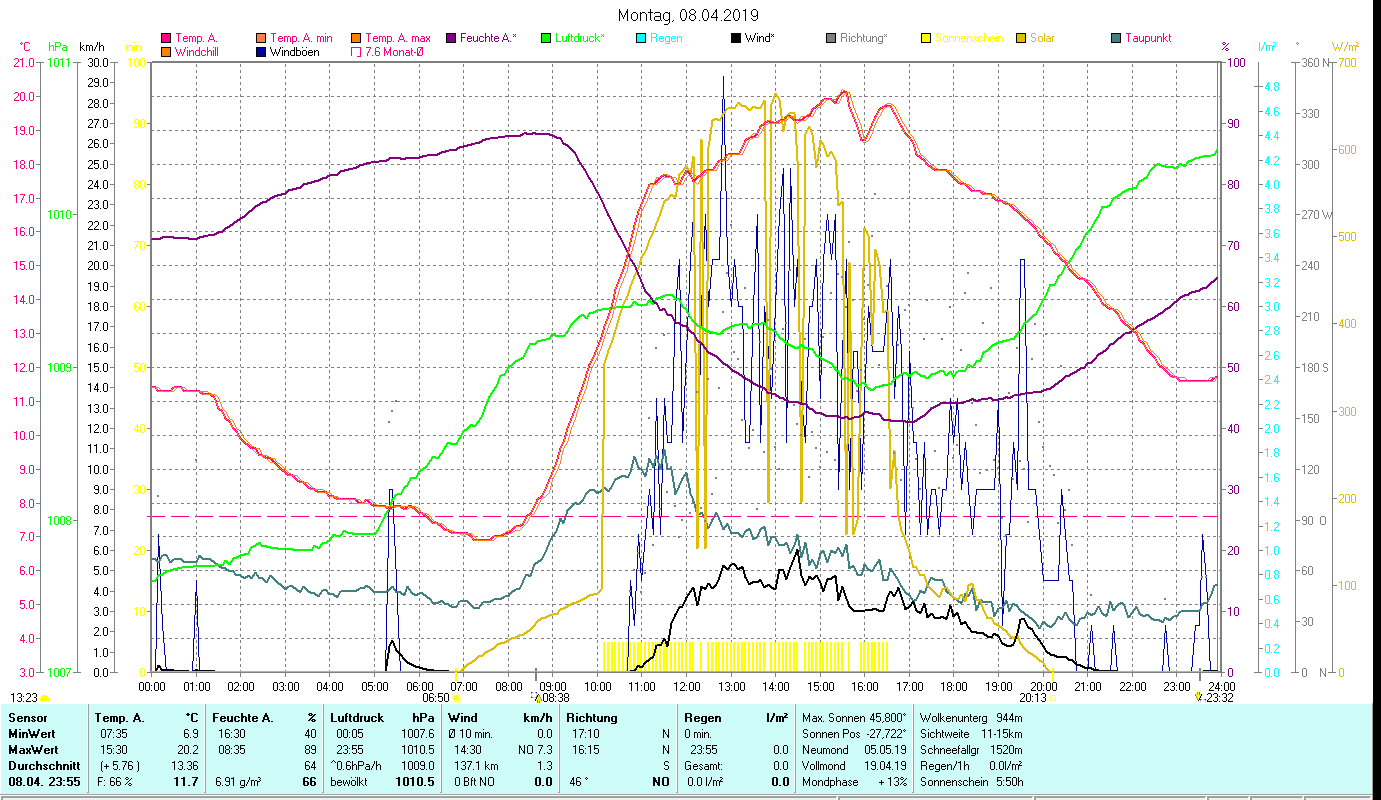The width and height of the screenshot is (1381, 800).
Task: Click the Feuchte A. column header
Action: coord(245,718)
